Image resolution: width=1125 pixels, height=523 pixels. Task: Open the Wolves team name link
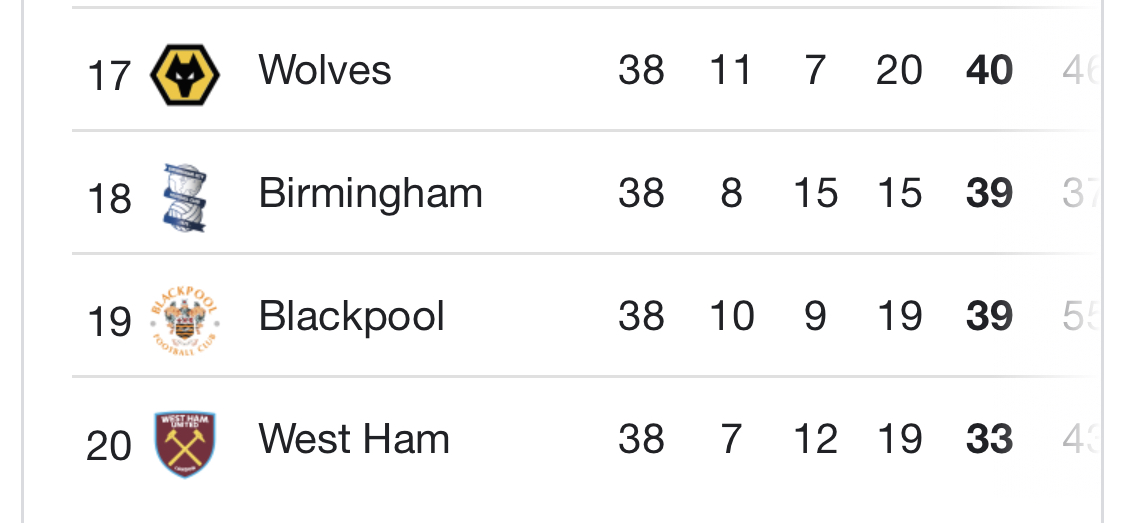pyautogui.click(x=325, y=71)
